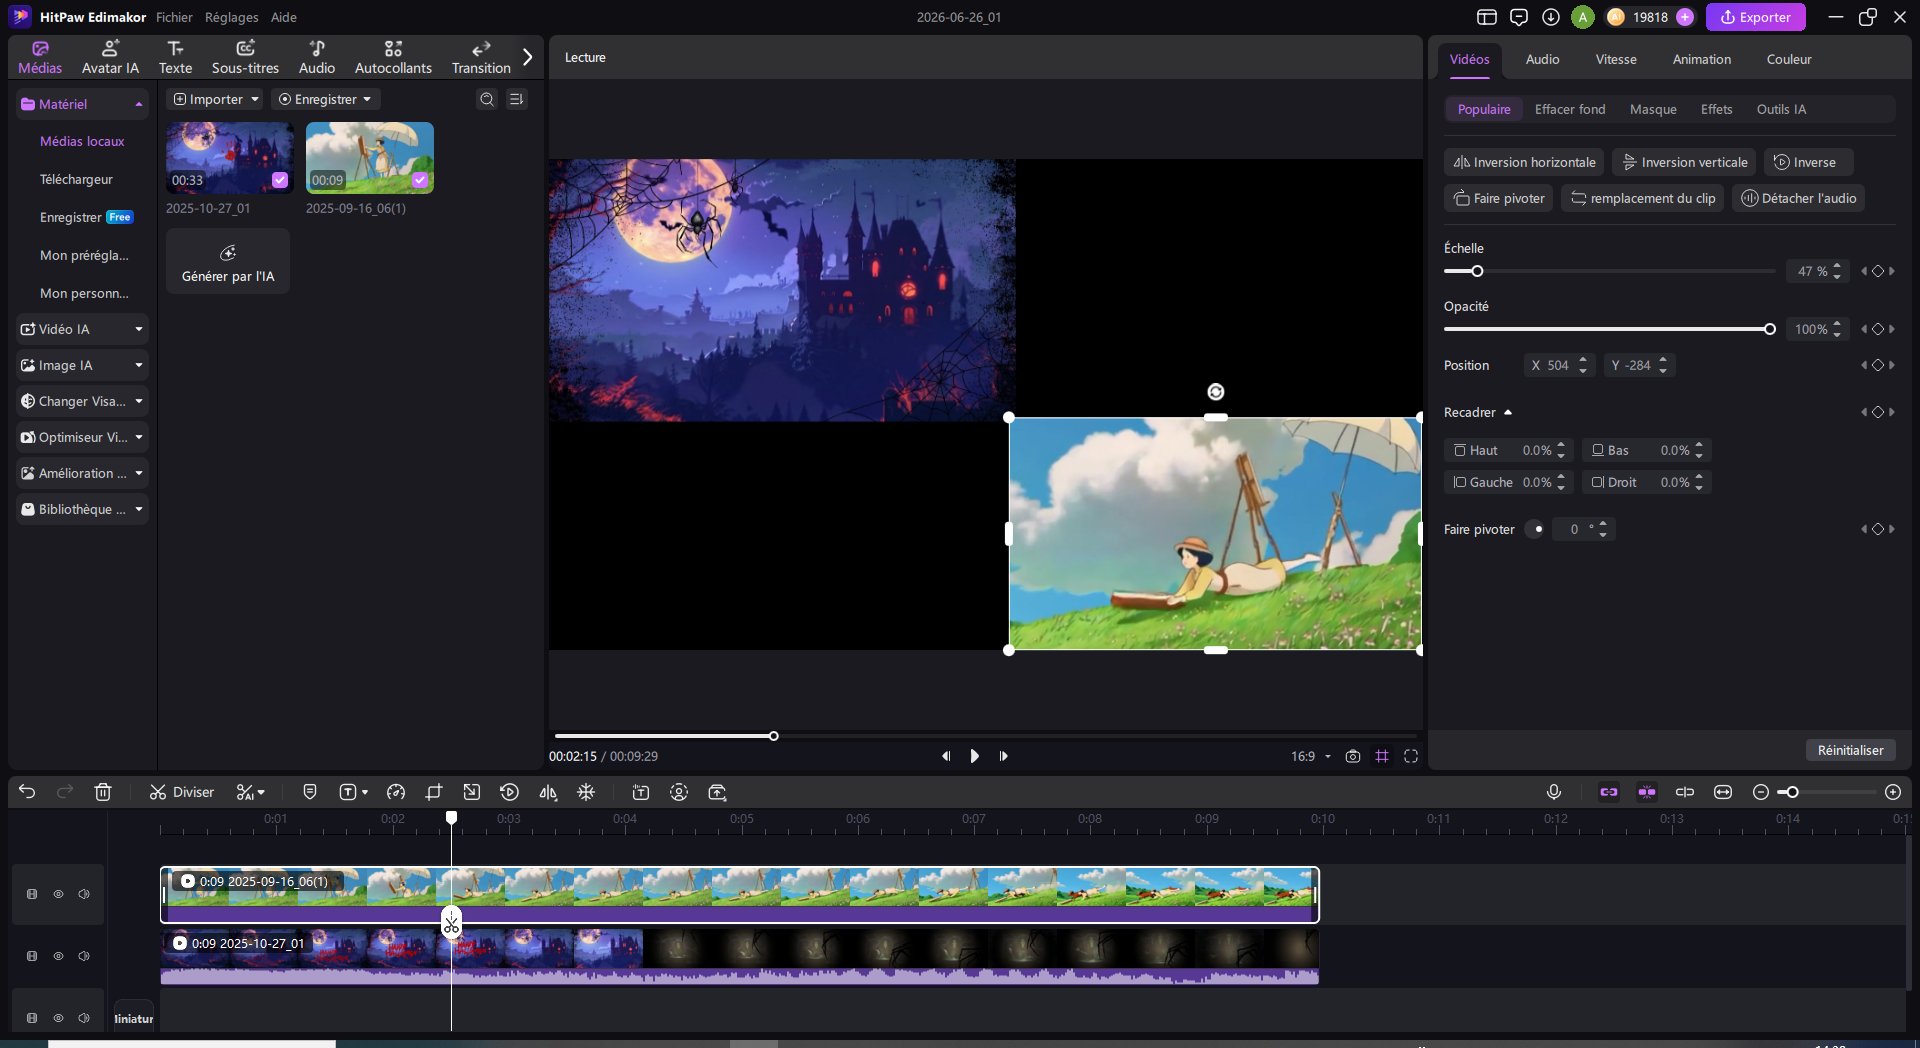Zoom in timeline with plus icon
The width and height of the screenshot is (1920, 1048).
pos(1893,792)
